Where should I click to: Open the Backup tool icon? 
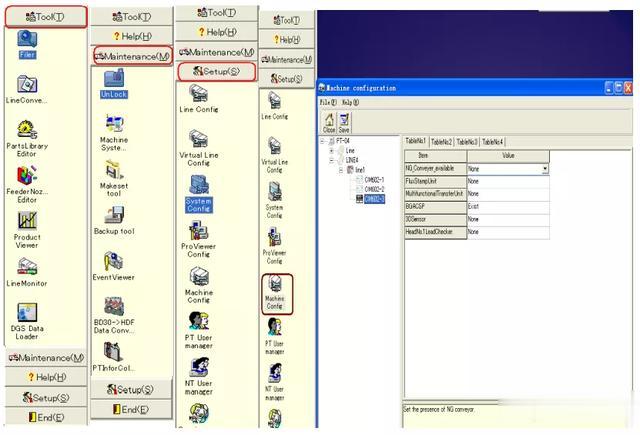[114, 220]
